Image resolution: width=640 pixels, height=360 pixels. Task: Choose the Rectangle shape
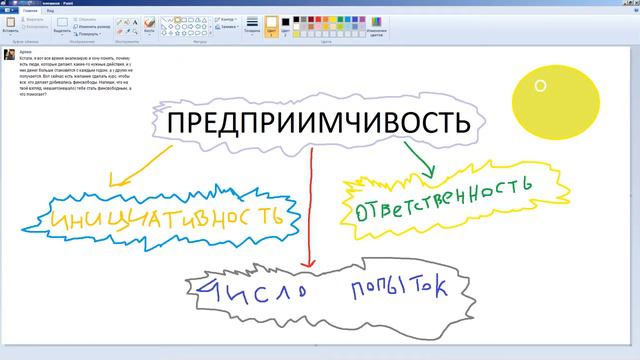pyautogui.click(x=184, y=20)
